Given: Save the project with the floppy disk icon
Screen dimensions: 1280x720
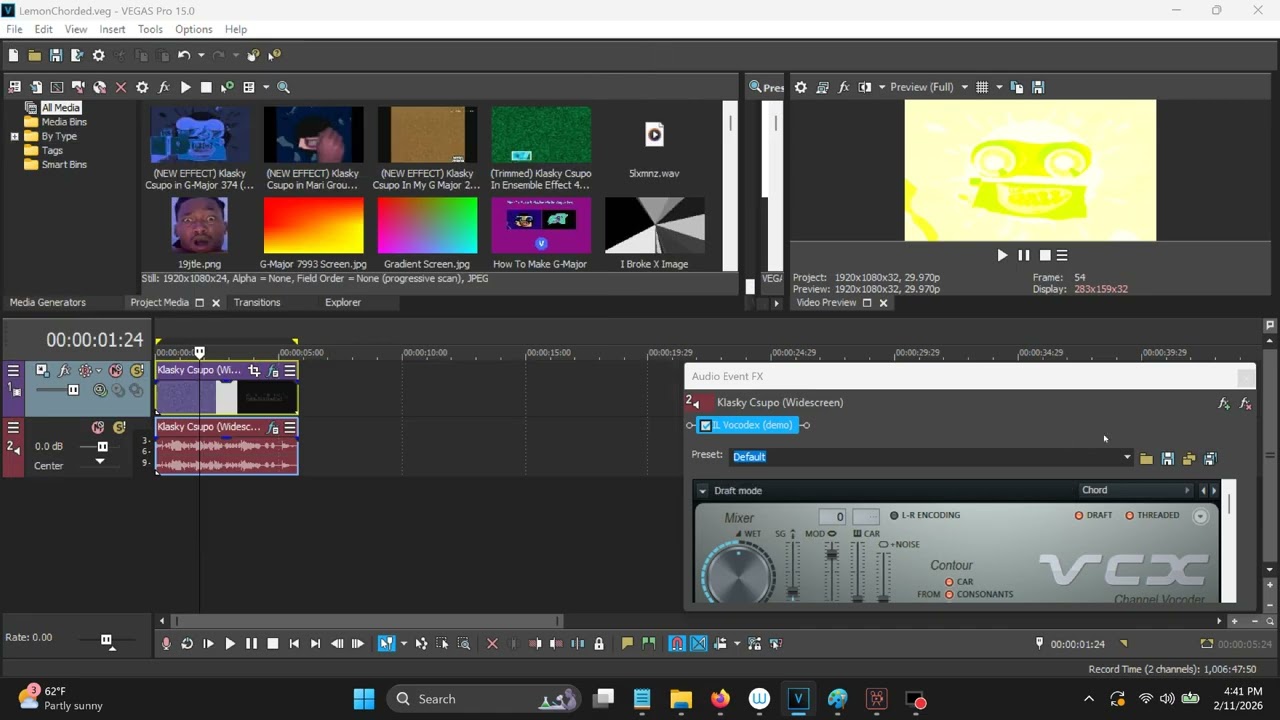Looking at the screenshot, I should (x=56, y=56).
